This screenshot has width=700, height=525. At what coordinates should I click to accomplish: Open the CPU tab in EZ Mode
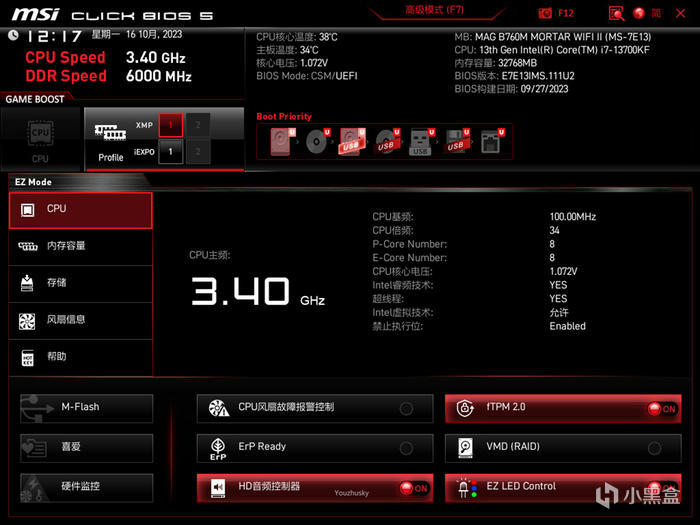[80, 210]
